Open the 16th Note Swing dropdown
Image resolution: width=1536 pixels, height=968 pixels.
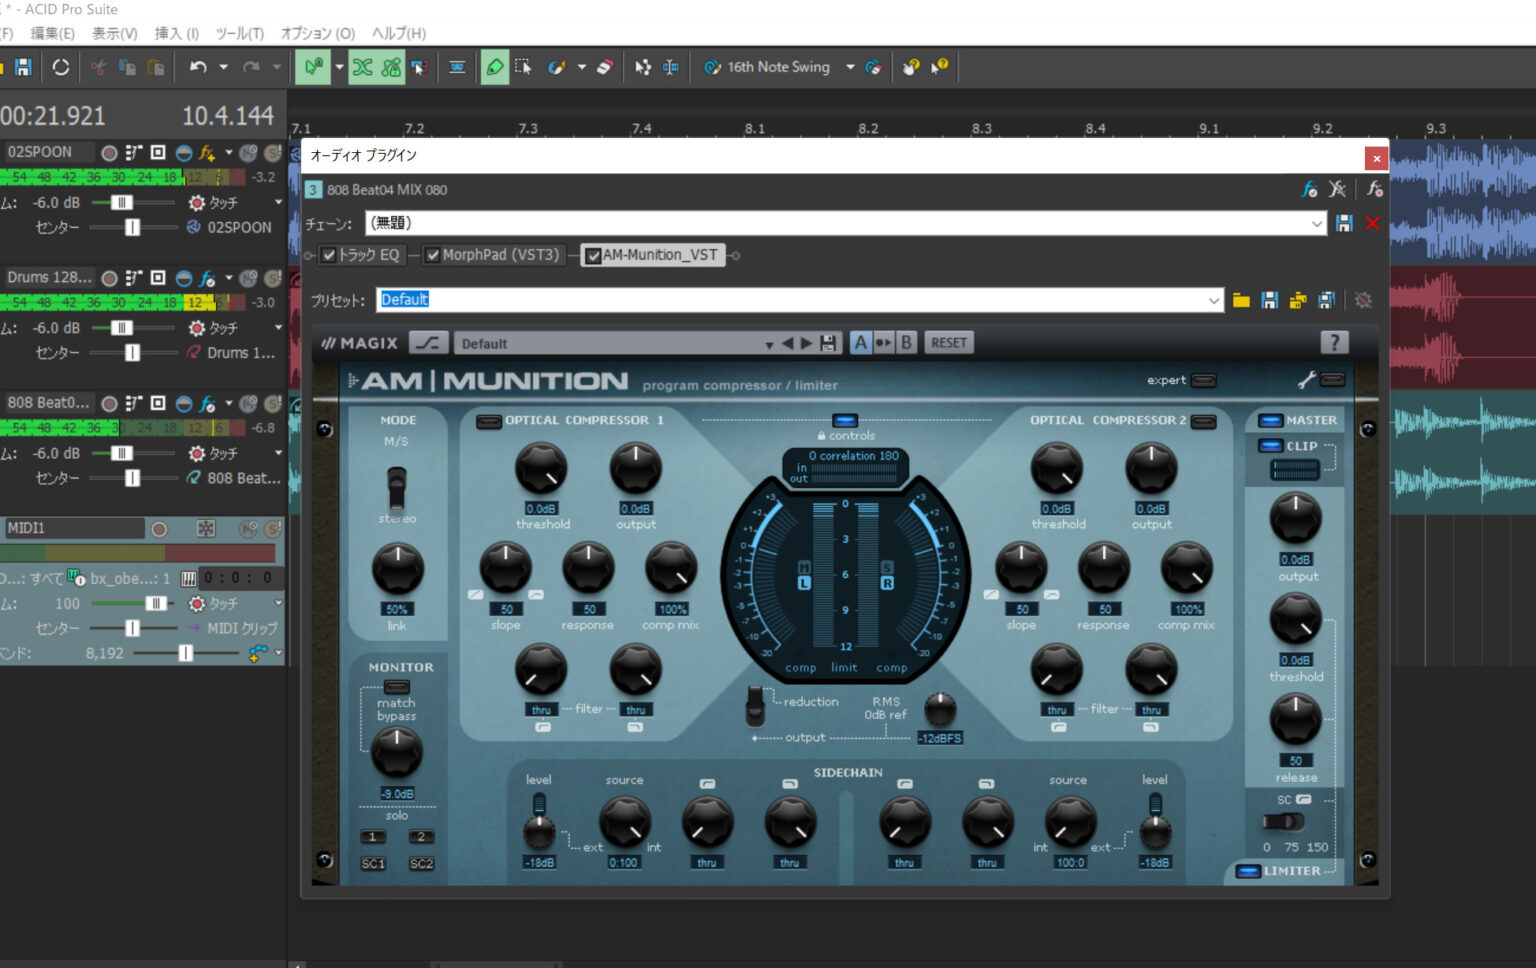(850, 67)
